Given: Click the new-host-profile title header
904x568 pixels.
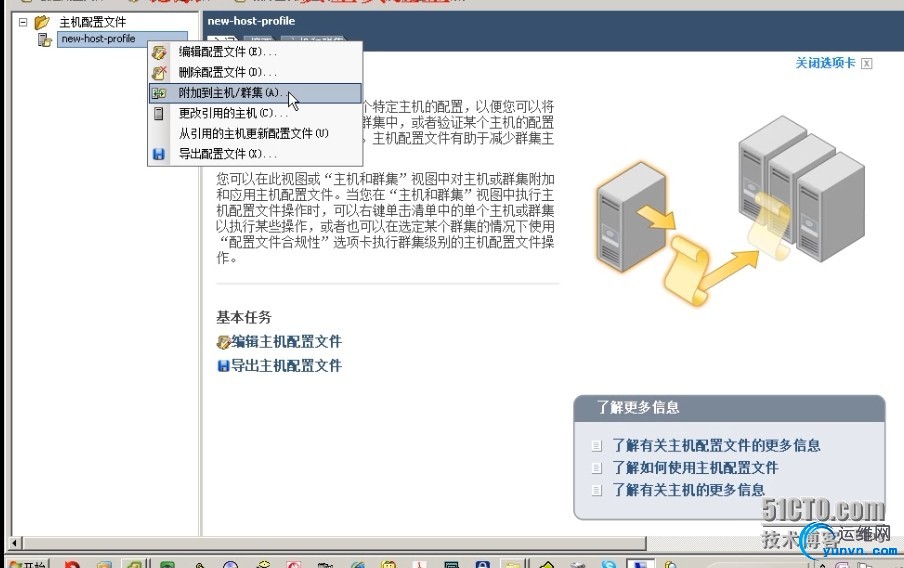Looking at the screenshot, I should point(251,21).
